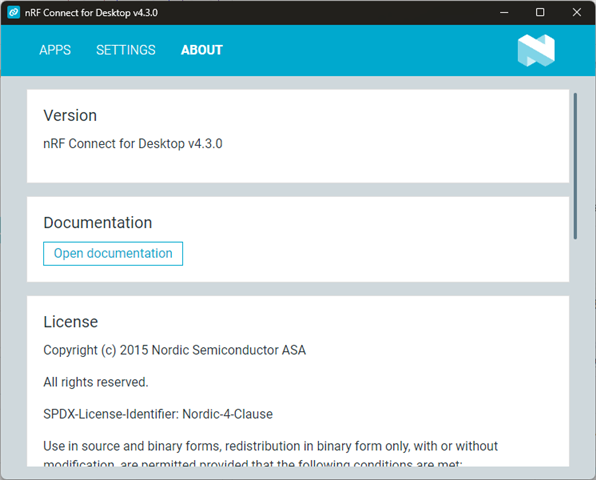The height and width of the screenshot is (480, 596).
Task: Click the window title text in title bar
Action: pyautogui.click(x=91, y=13)
